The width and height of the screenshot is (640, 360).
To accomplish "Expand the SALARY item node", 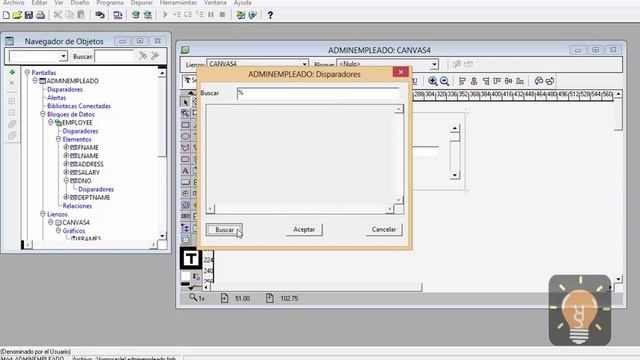I will [66, 172].
